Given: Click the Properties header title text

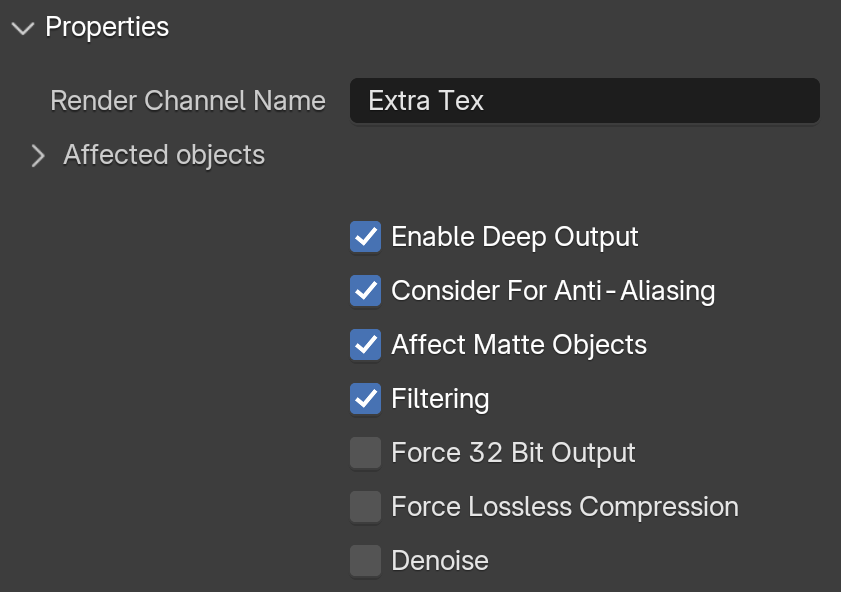Looking at the screenshot, I should 107,27.
